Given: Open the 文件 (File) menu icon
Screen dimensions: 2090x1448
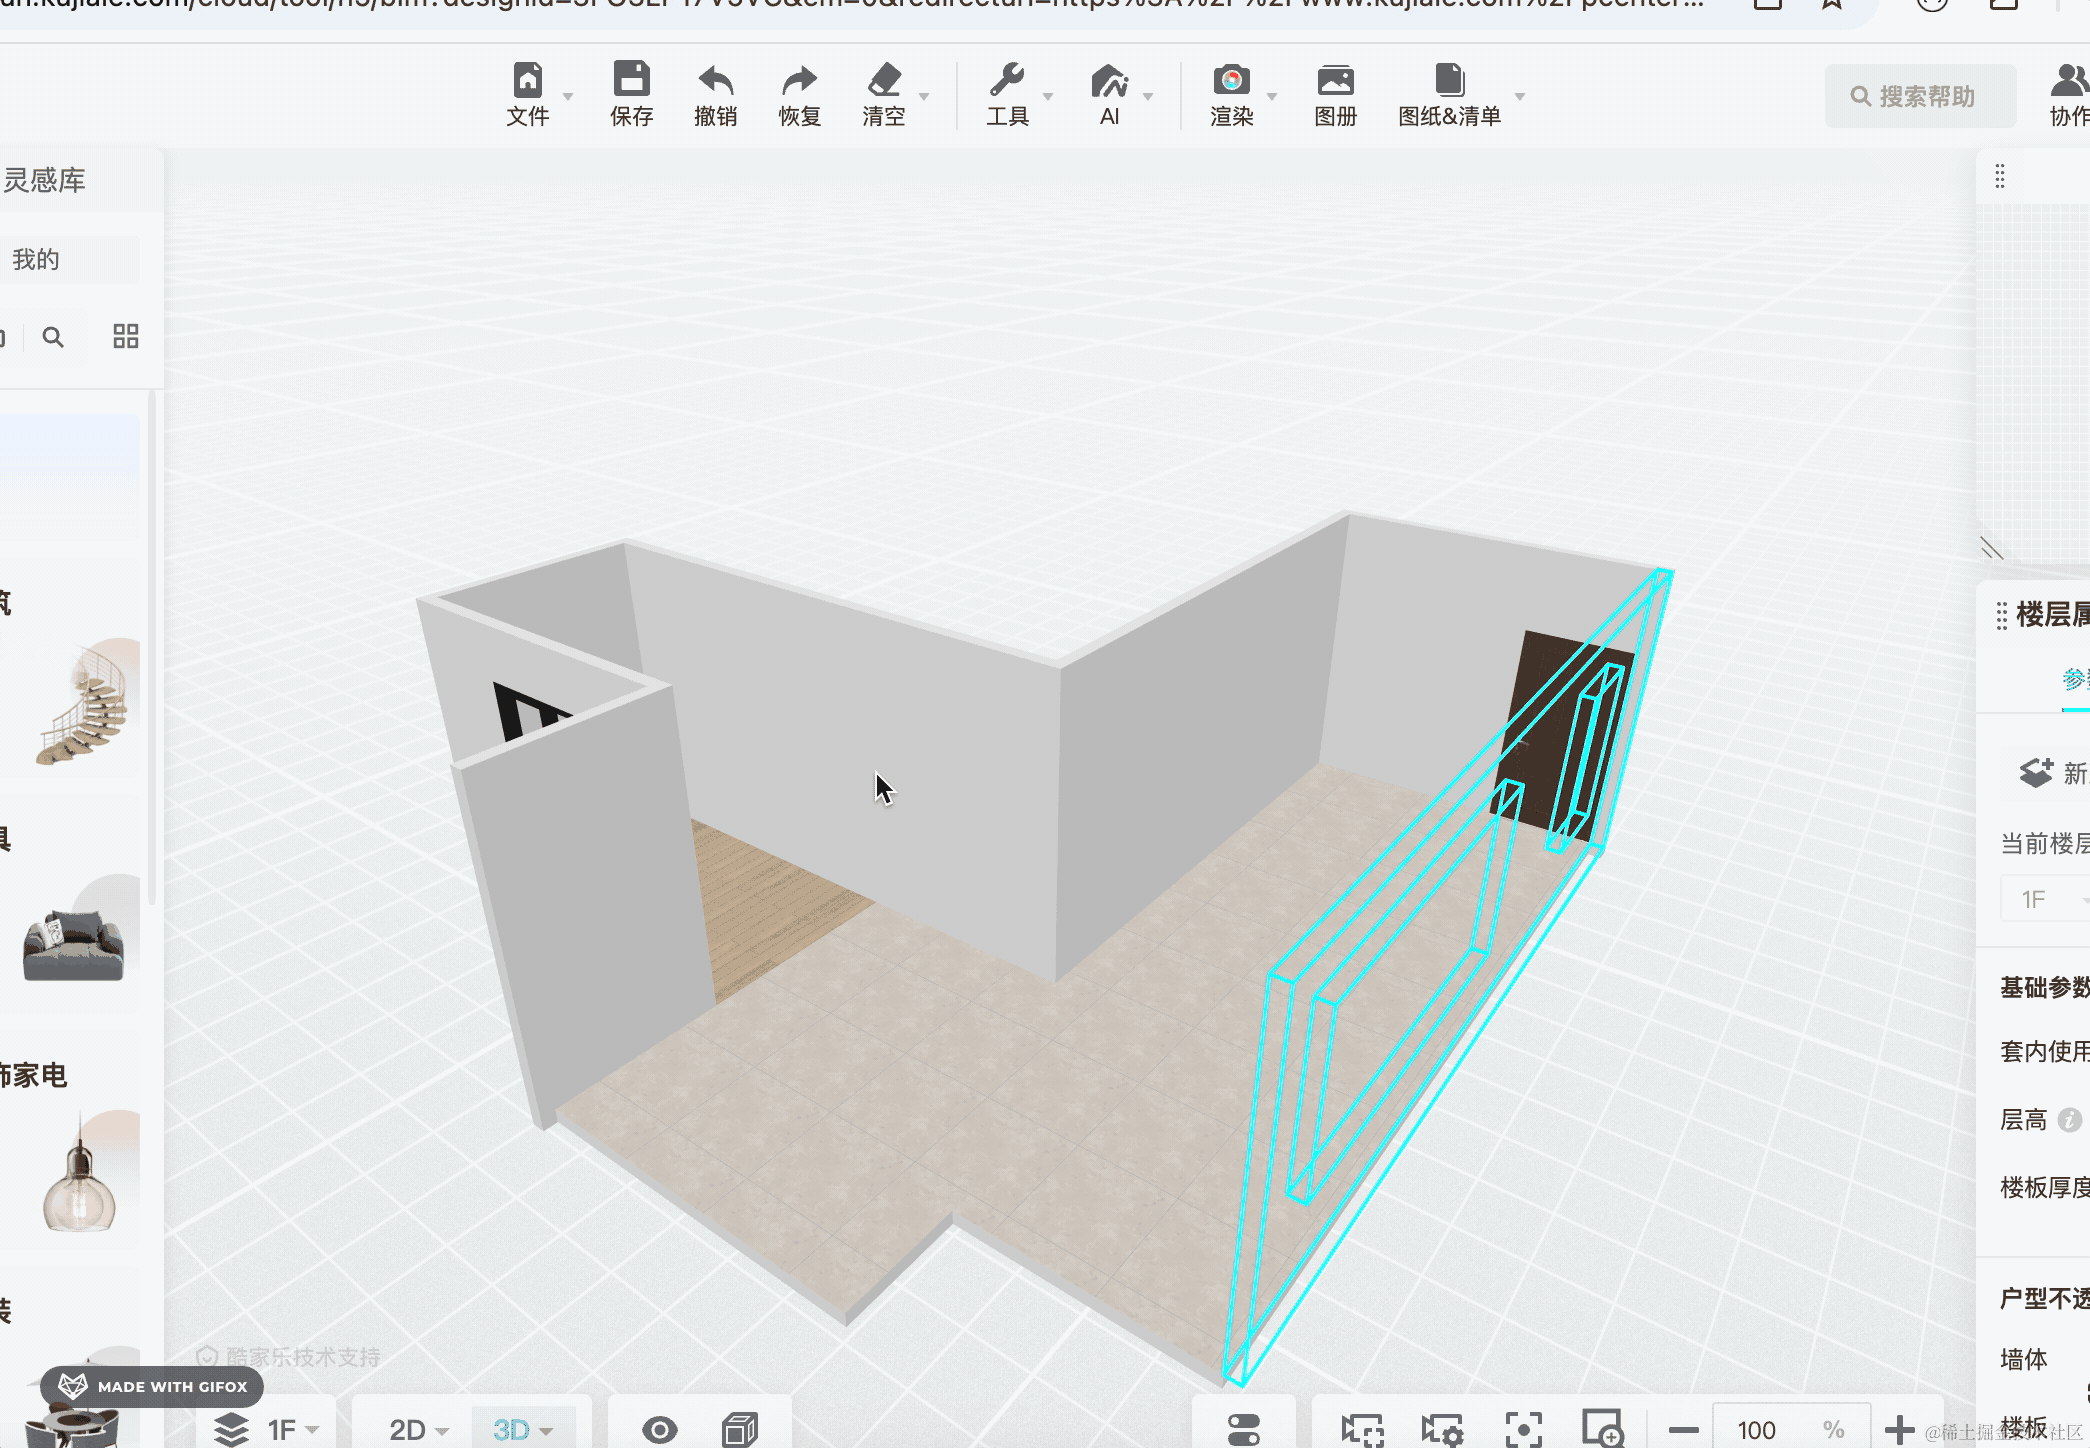Looking at the screenshot, I should click(528, 79).
